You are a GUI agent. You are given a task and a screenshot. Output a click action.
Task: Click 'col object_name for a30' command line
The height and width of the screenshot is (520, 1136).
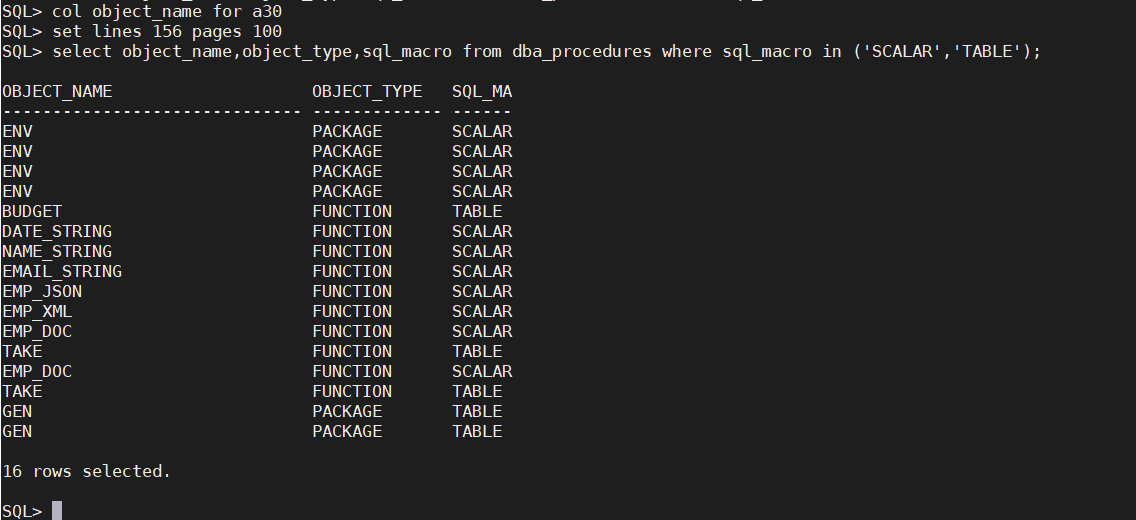pyautogui.click(x=142, y=12)
